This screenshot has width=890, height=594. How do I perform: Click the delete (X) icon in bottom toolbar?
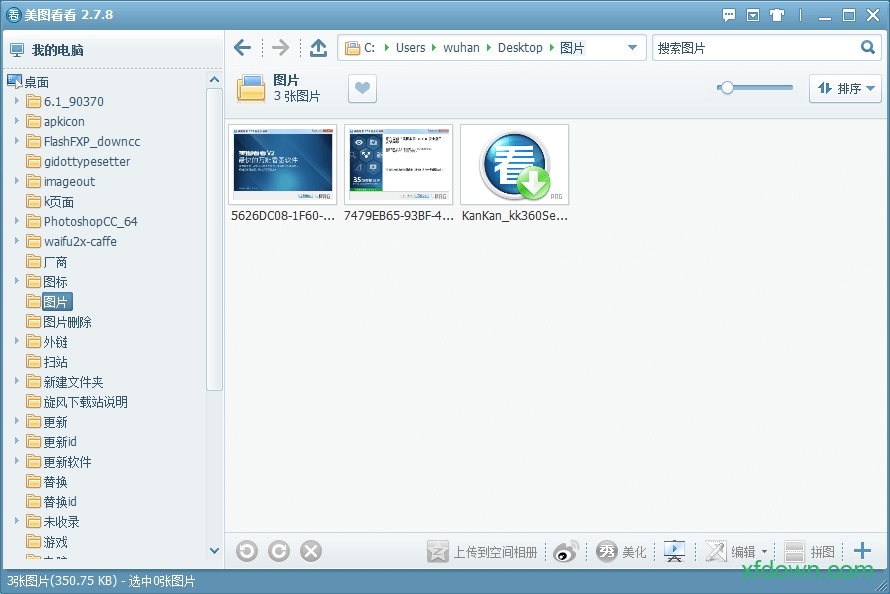click(x=311, y=551)
